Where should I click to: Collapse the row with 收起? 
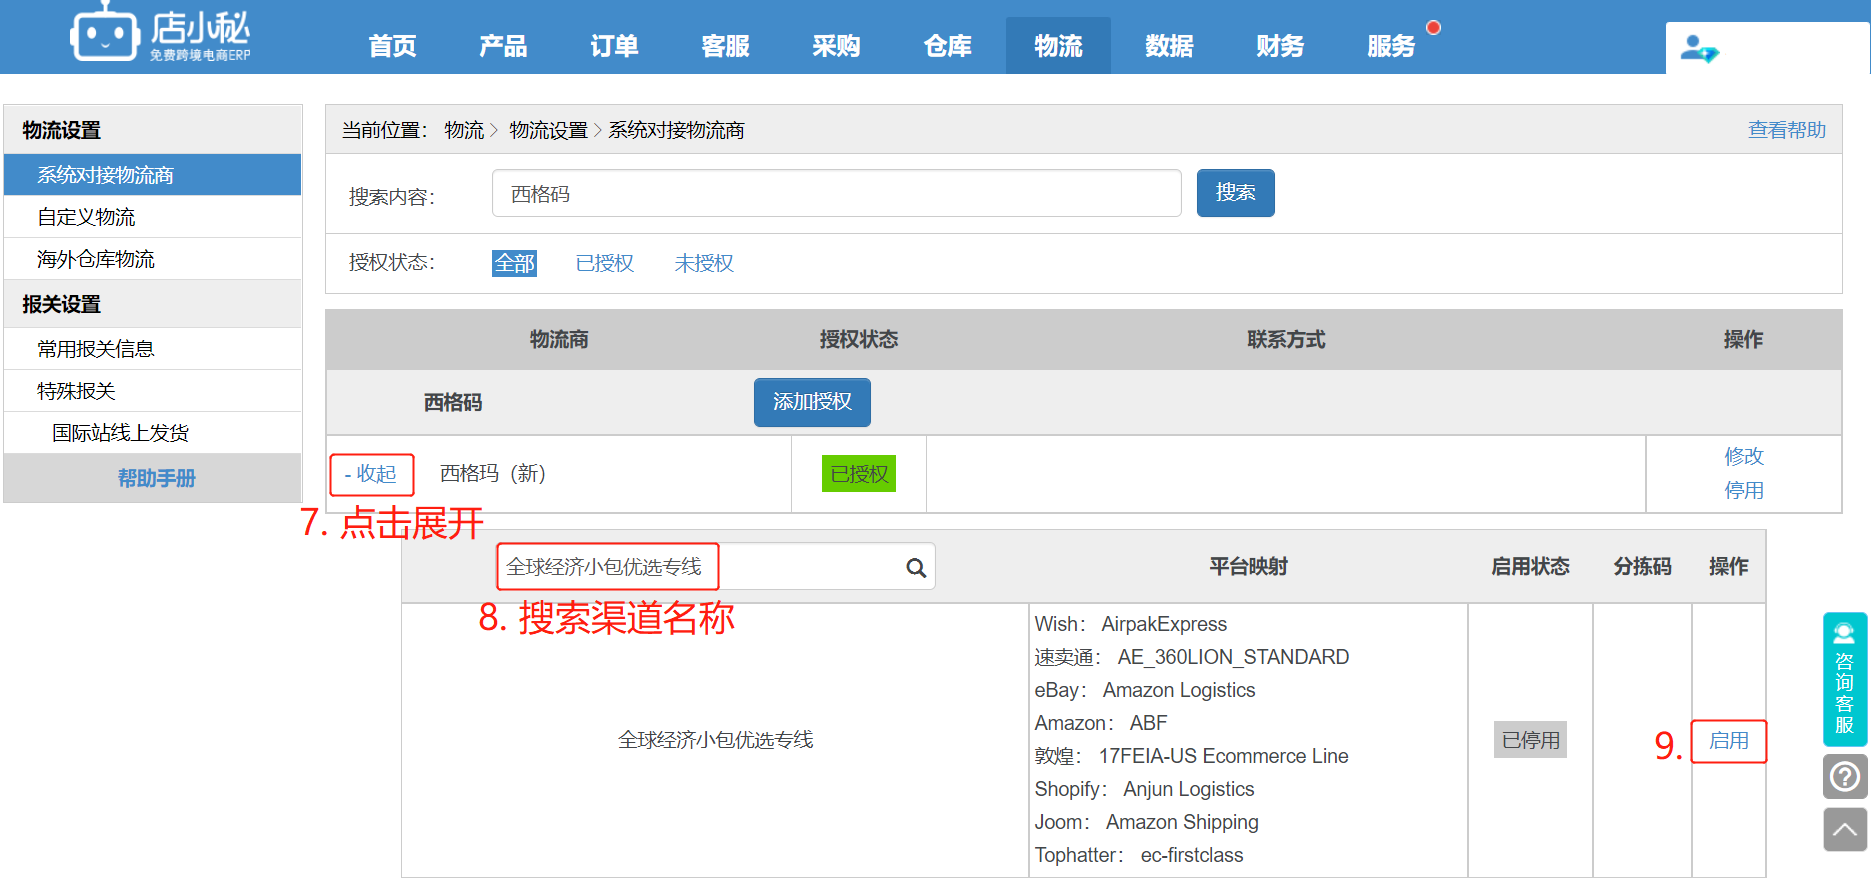pyautogui.click(x=371, y=474)
